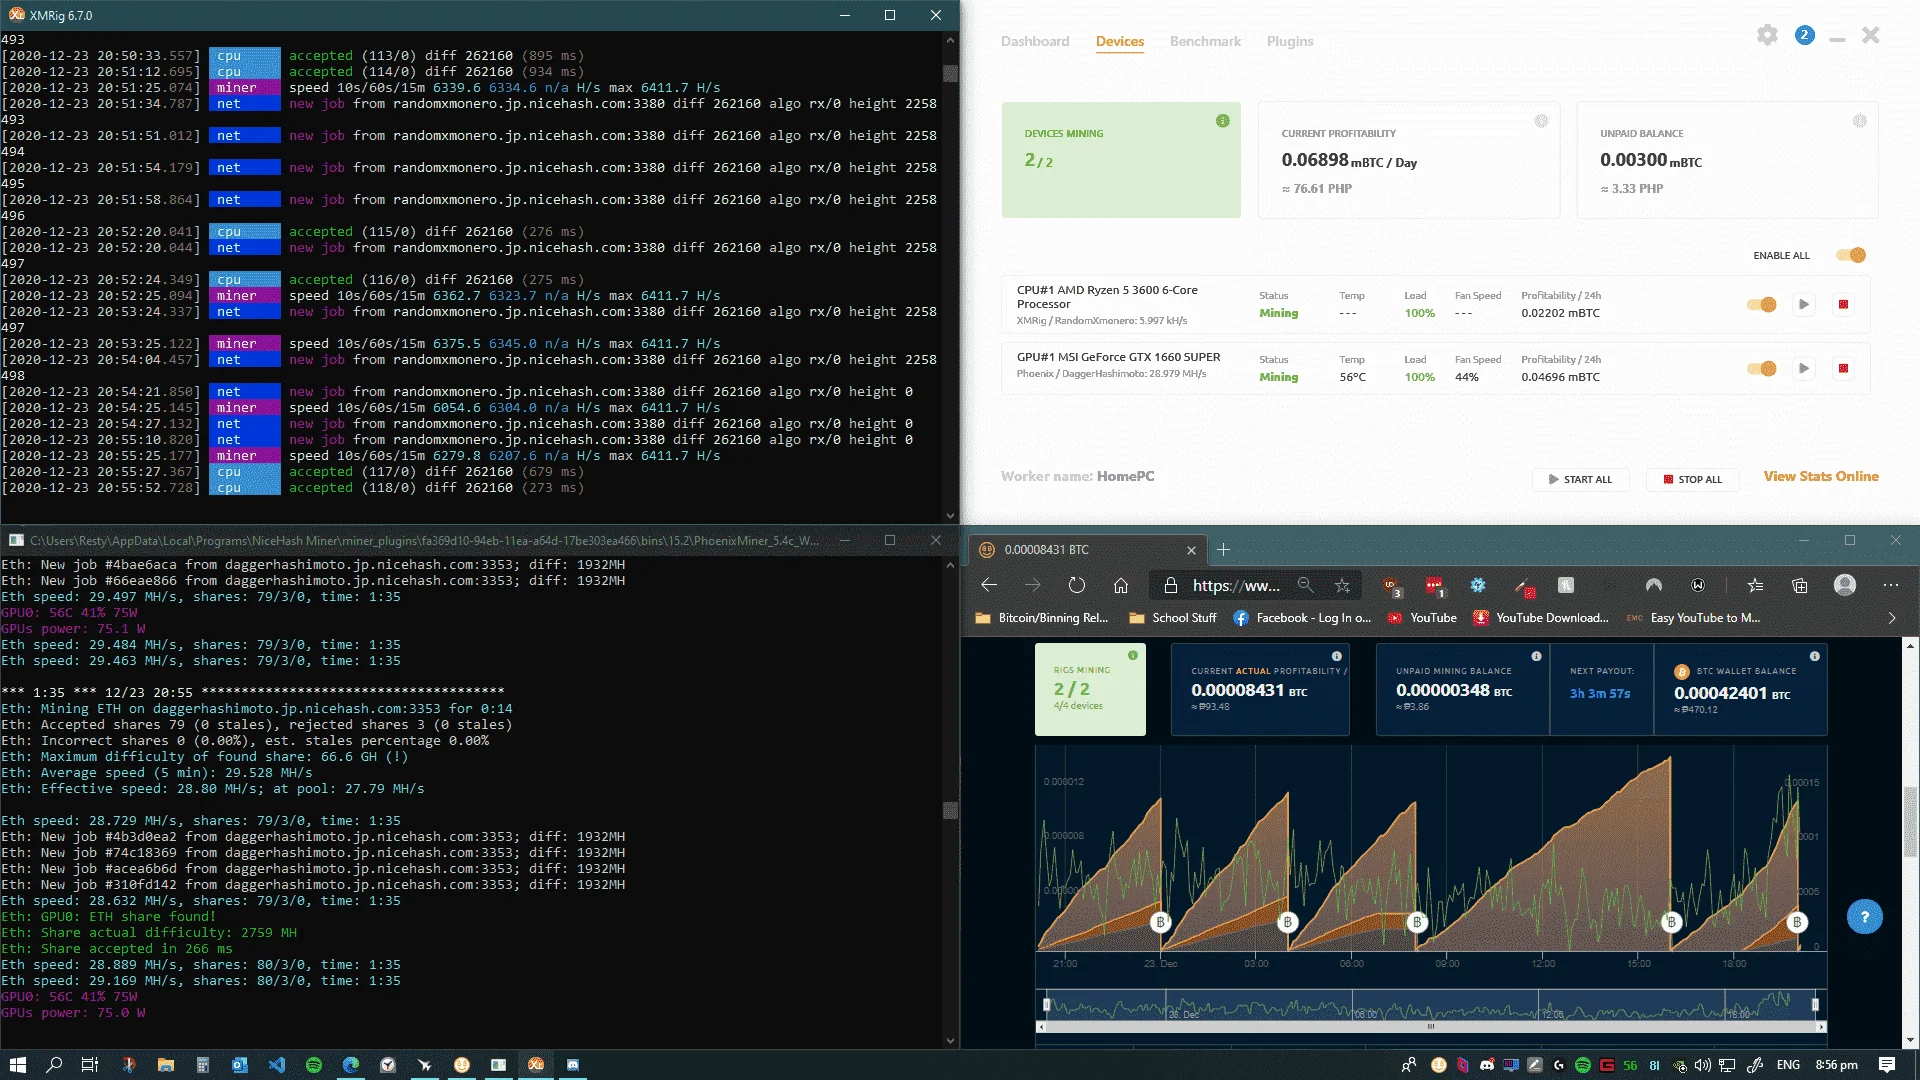This screenshot has height=1080, width=1920.
Task: Click the Next Payout countdown 3h 3m 57s
Action: pyautogui.click(x=1600, y=693)
